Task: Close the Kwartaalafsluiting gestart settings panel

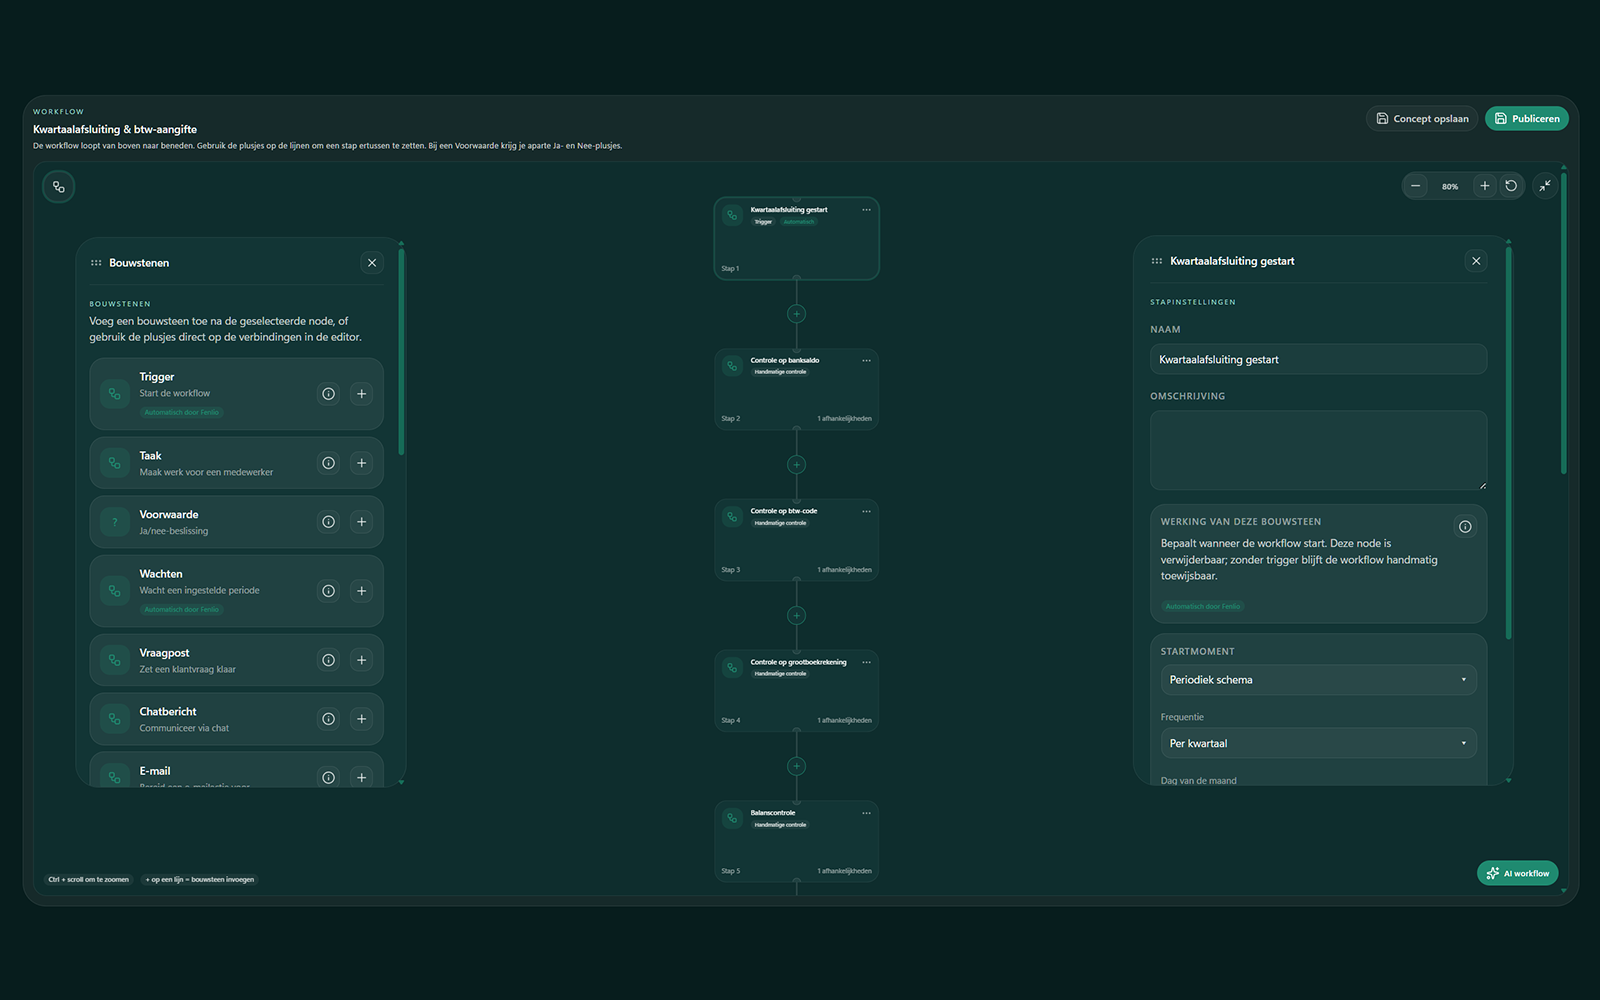Action: click(x=1476, y=261)
